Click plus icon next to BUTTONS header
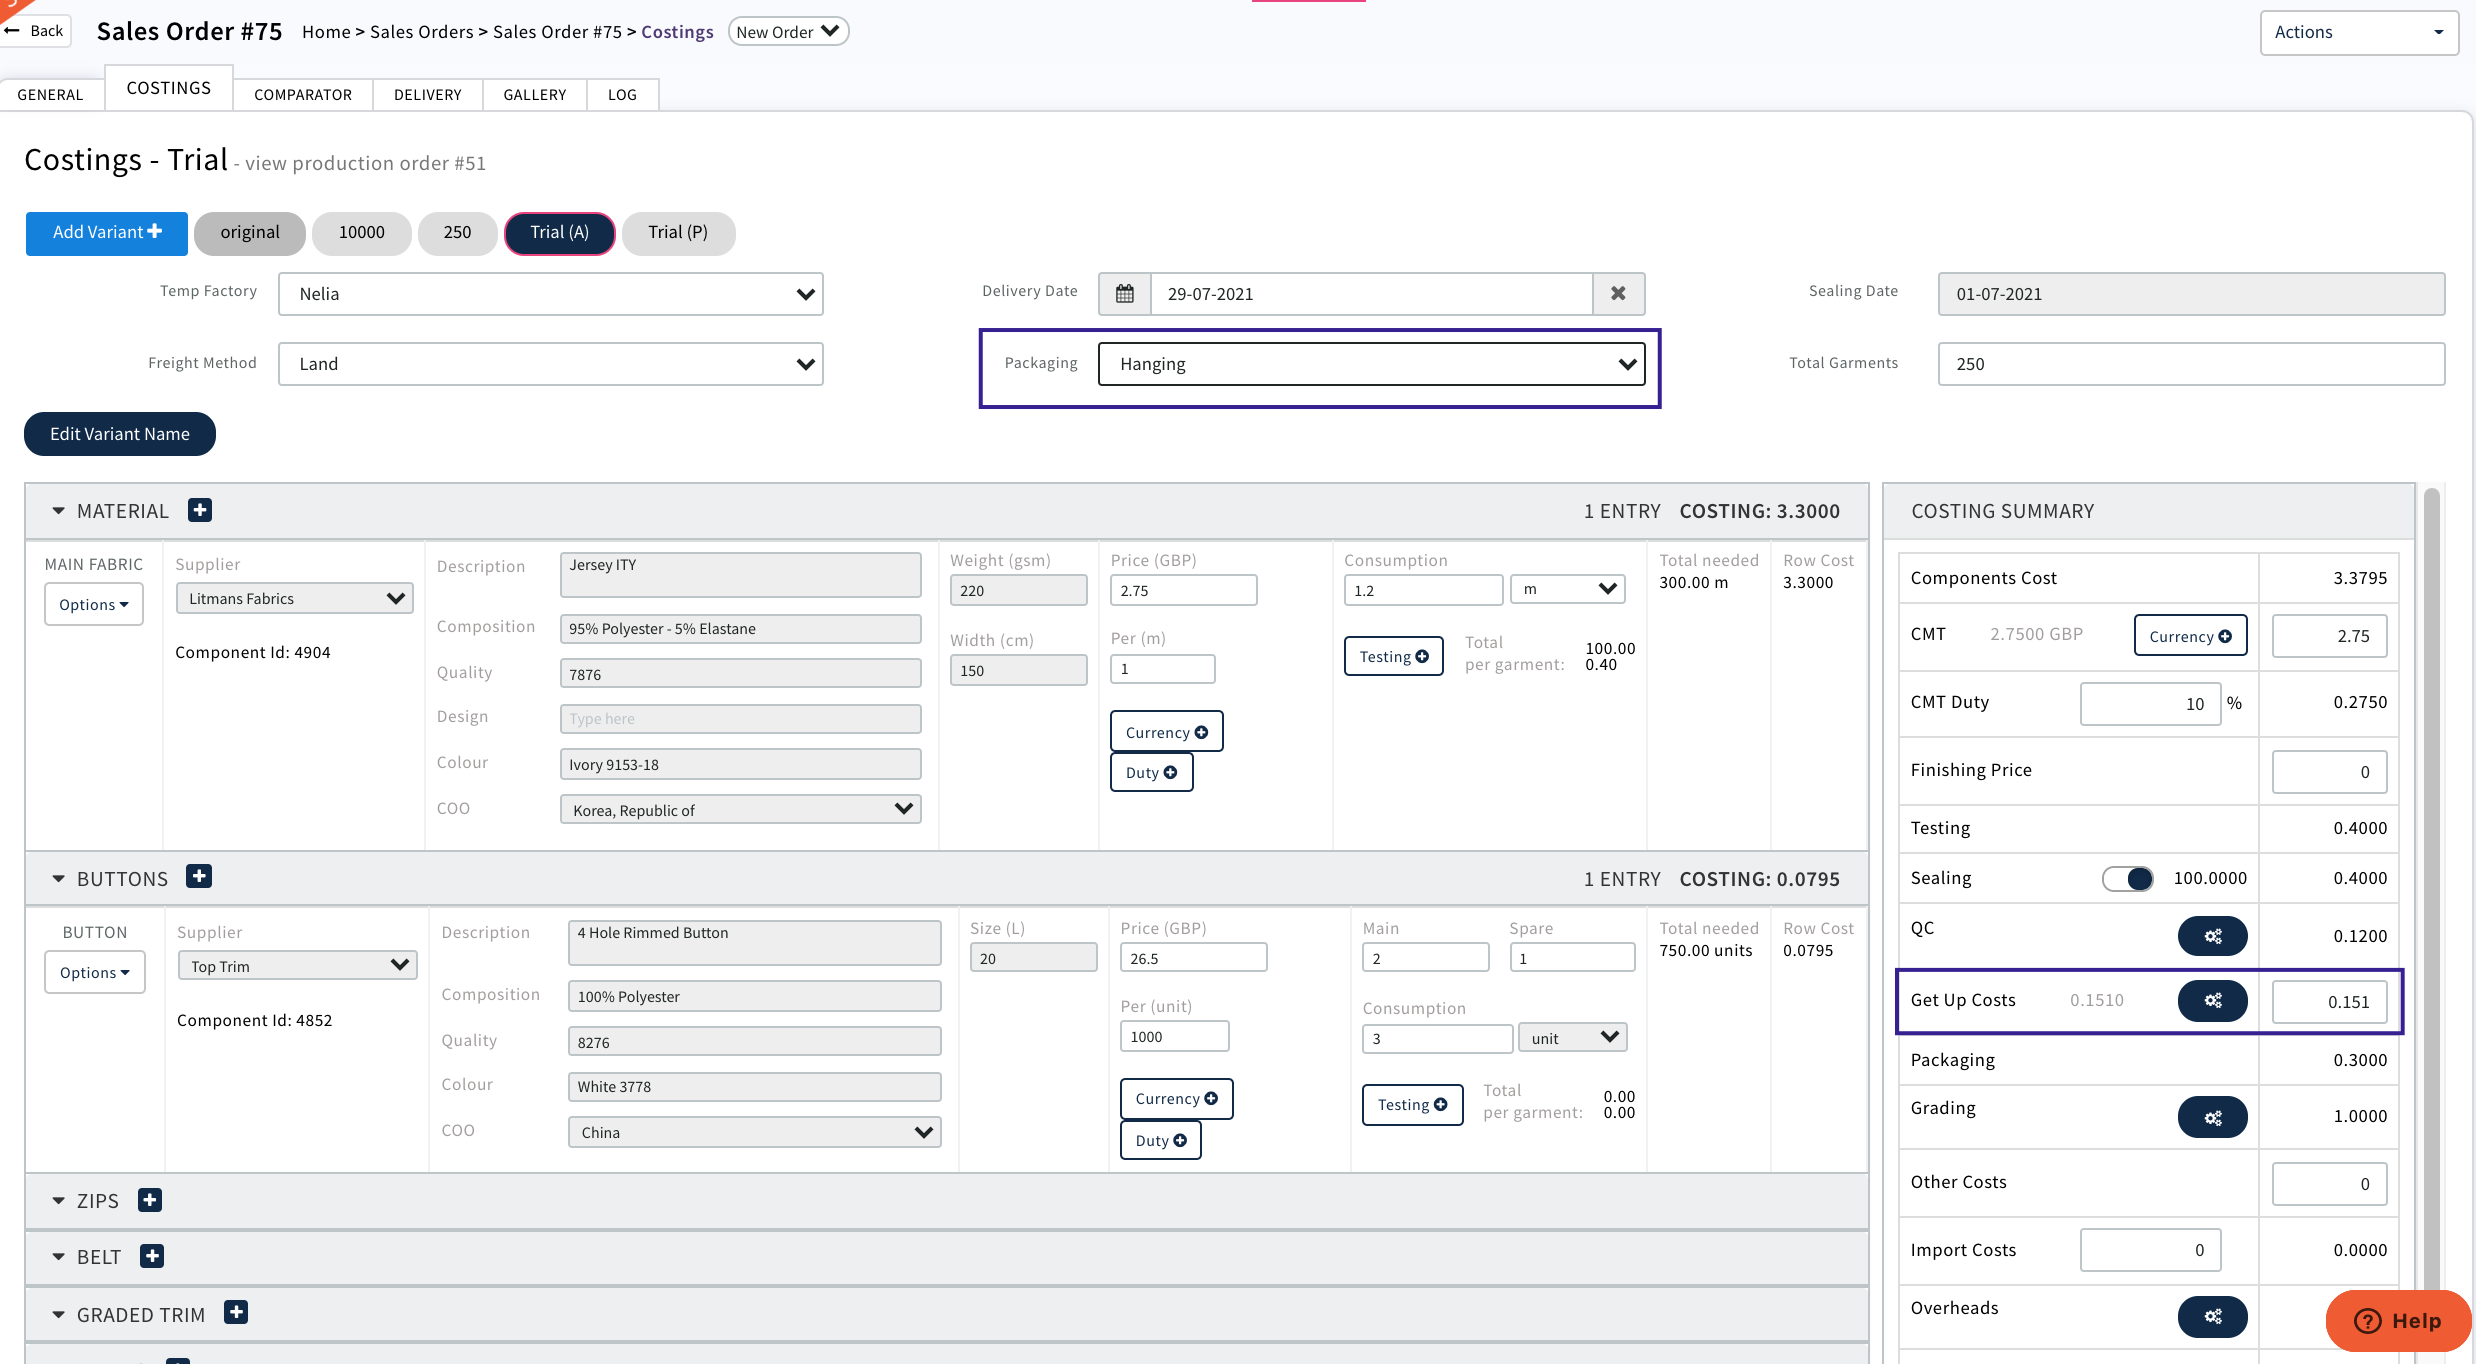Screen dimensions: 2476x1364 click(199, 877)
